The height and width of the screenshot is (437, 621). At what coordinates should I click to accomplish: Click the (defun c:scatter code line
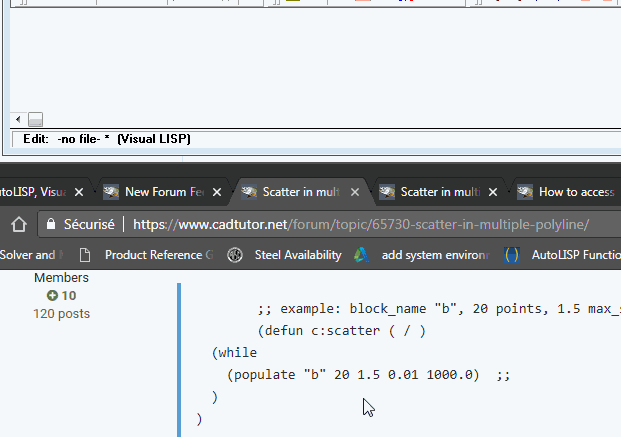(341, 331)
